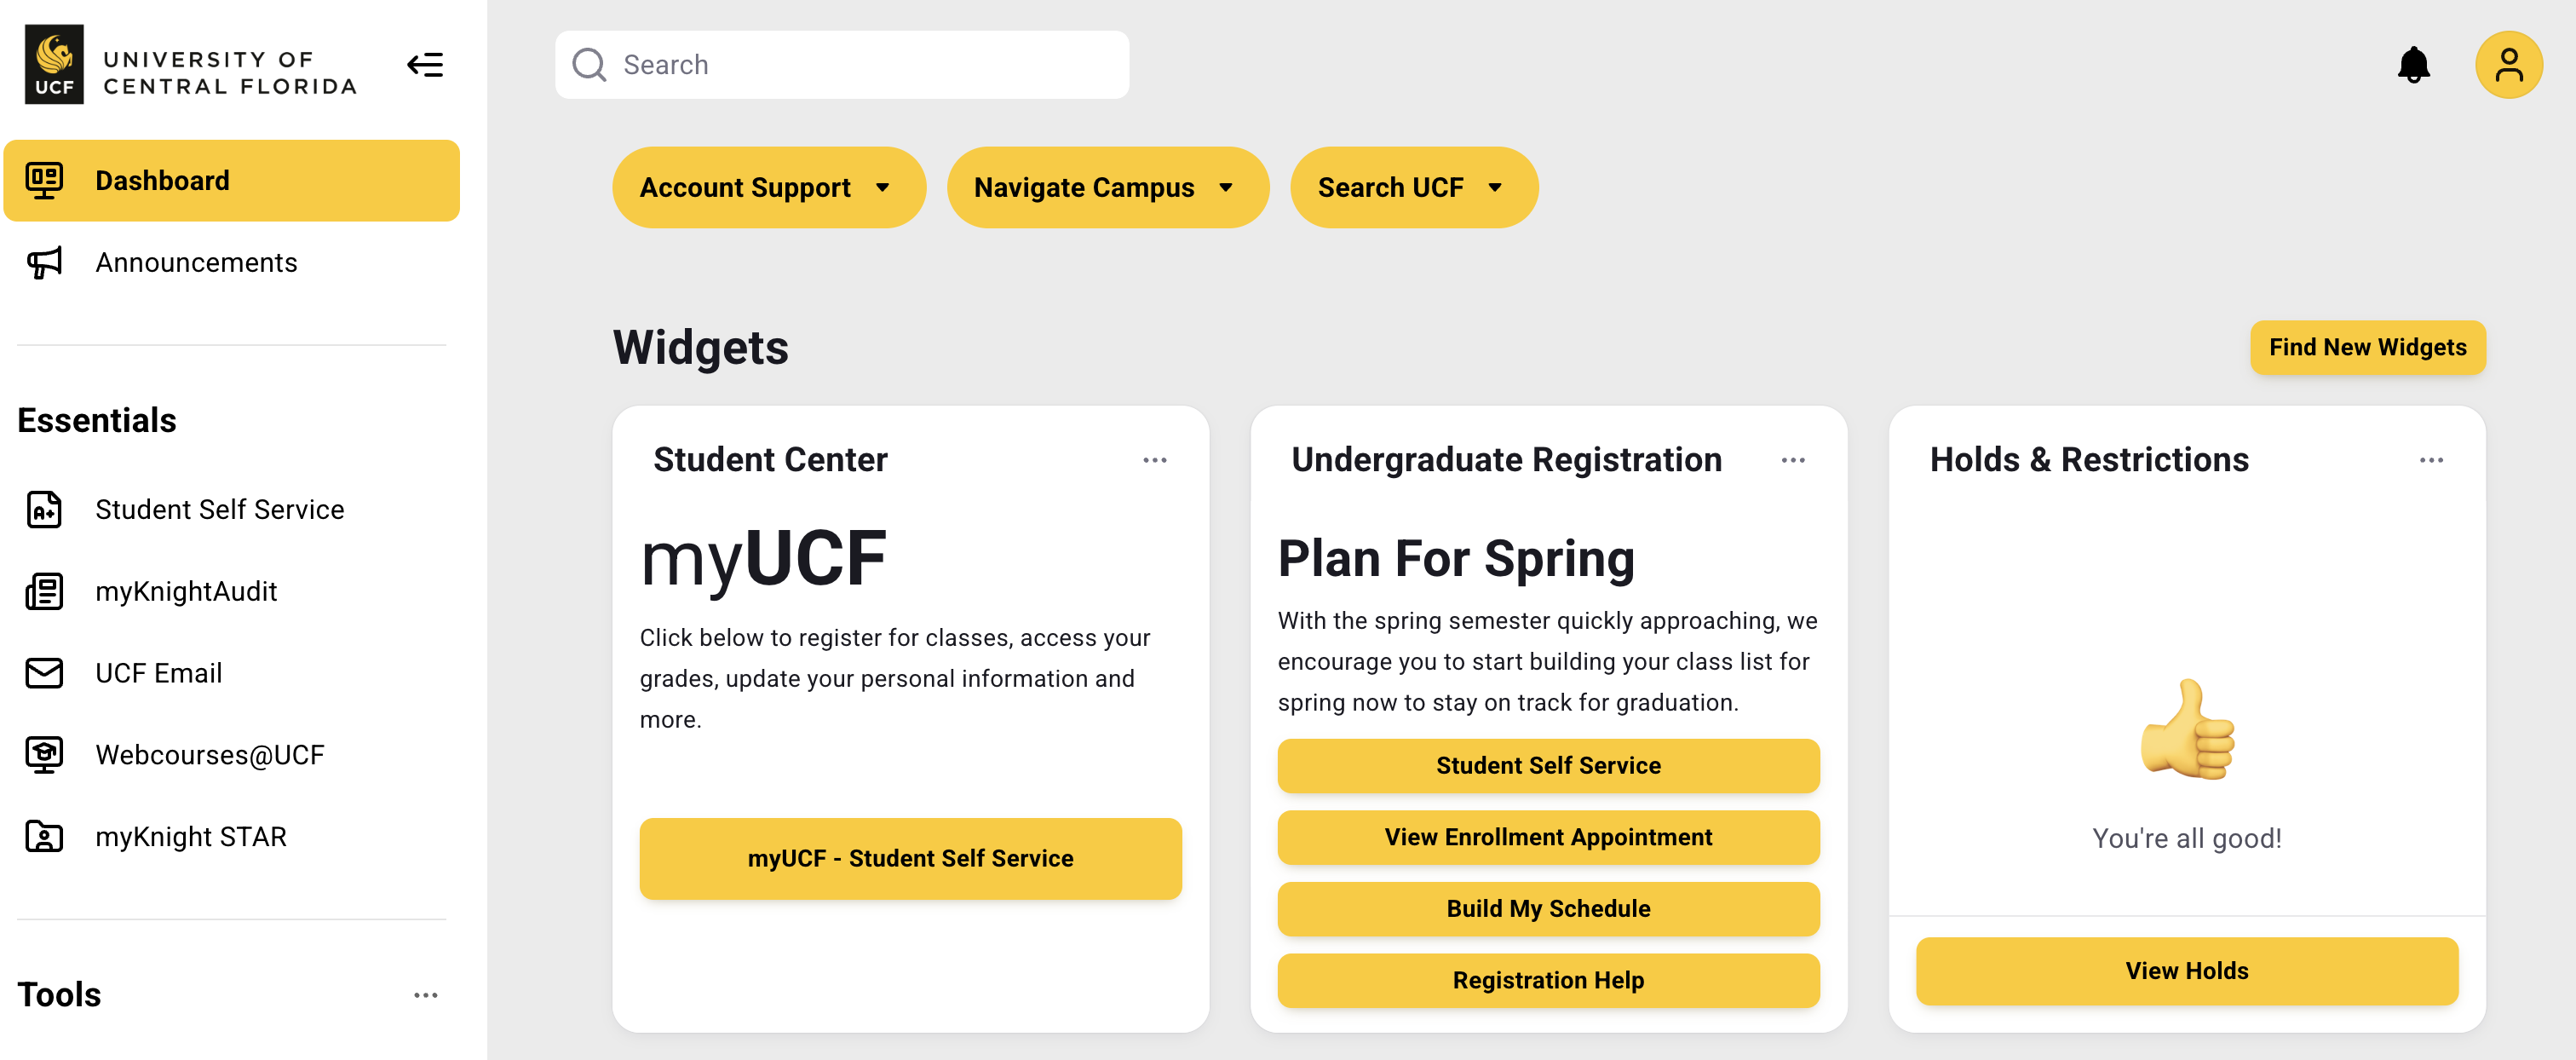Expand the Search UCF dropdown
Screen dimensions: 2576x1060
(x=1413, y=187)
